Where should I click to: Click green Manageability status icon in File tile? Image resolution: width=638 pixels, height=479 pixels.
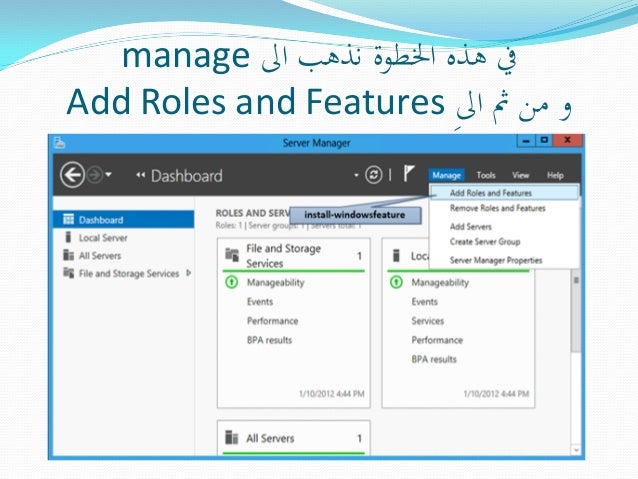pos(232,282)
